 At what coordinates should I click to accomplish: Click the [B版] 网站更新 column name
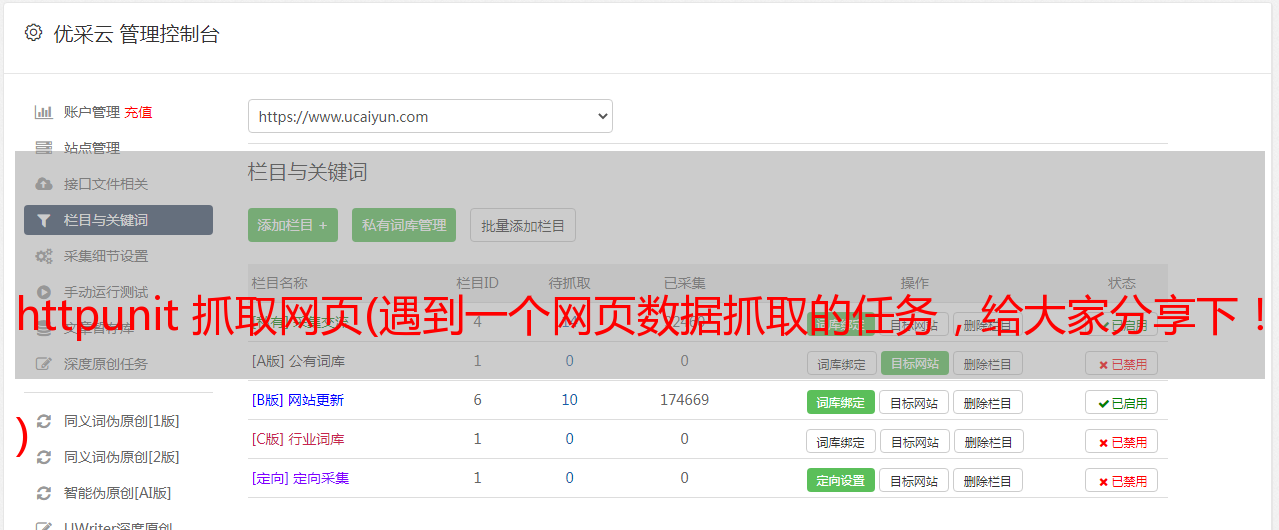click(x=298, y=400)
